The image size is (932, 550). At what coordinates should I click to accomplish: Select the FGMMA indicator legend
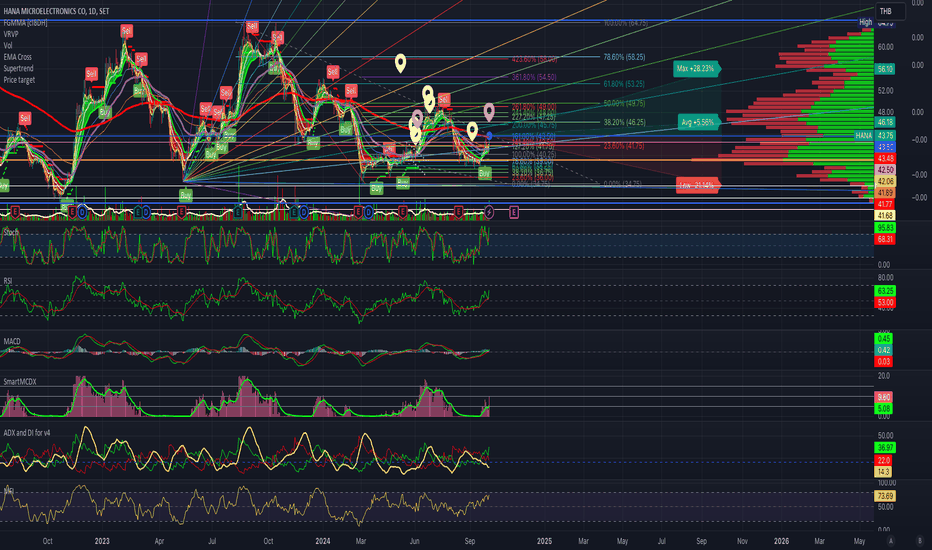tap(25, 23)
